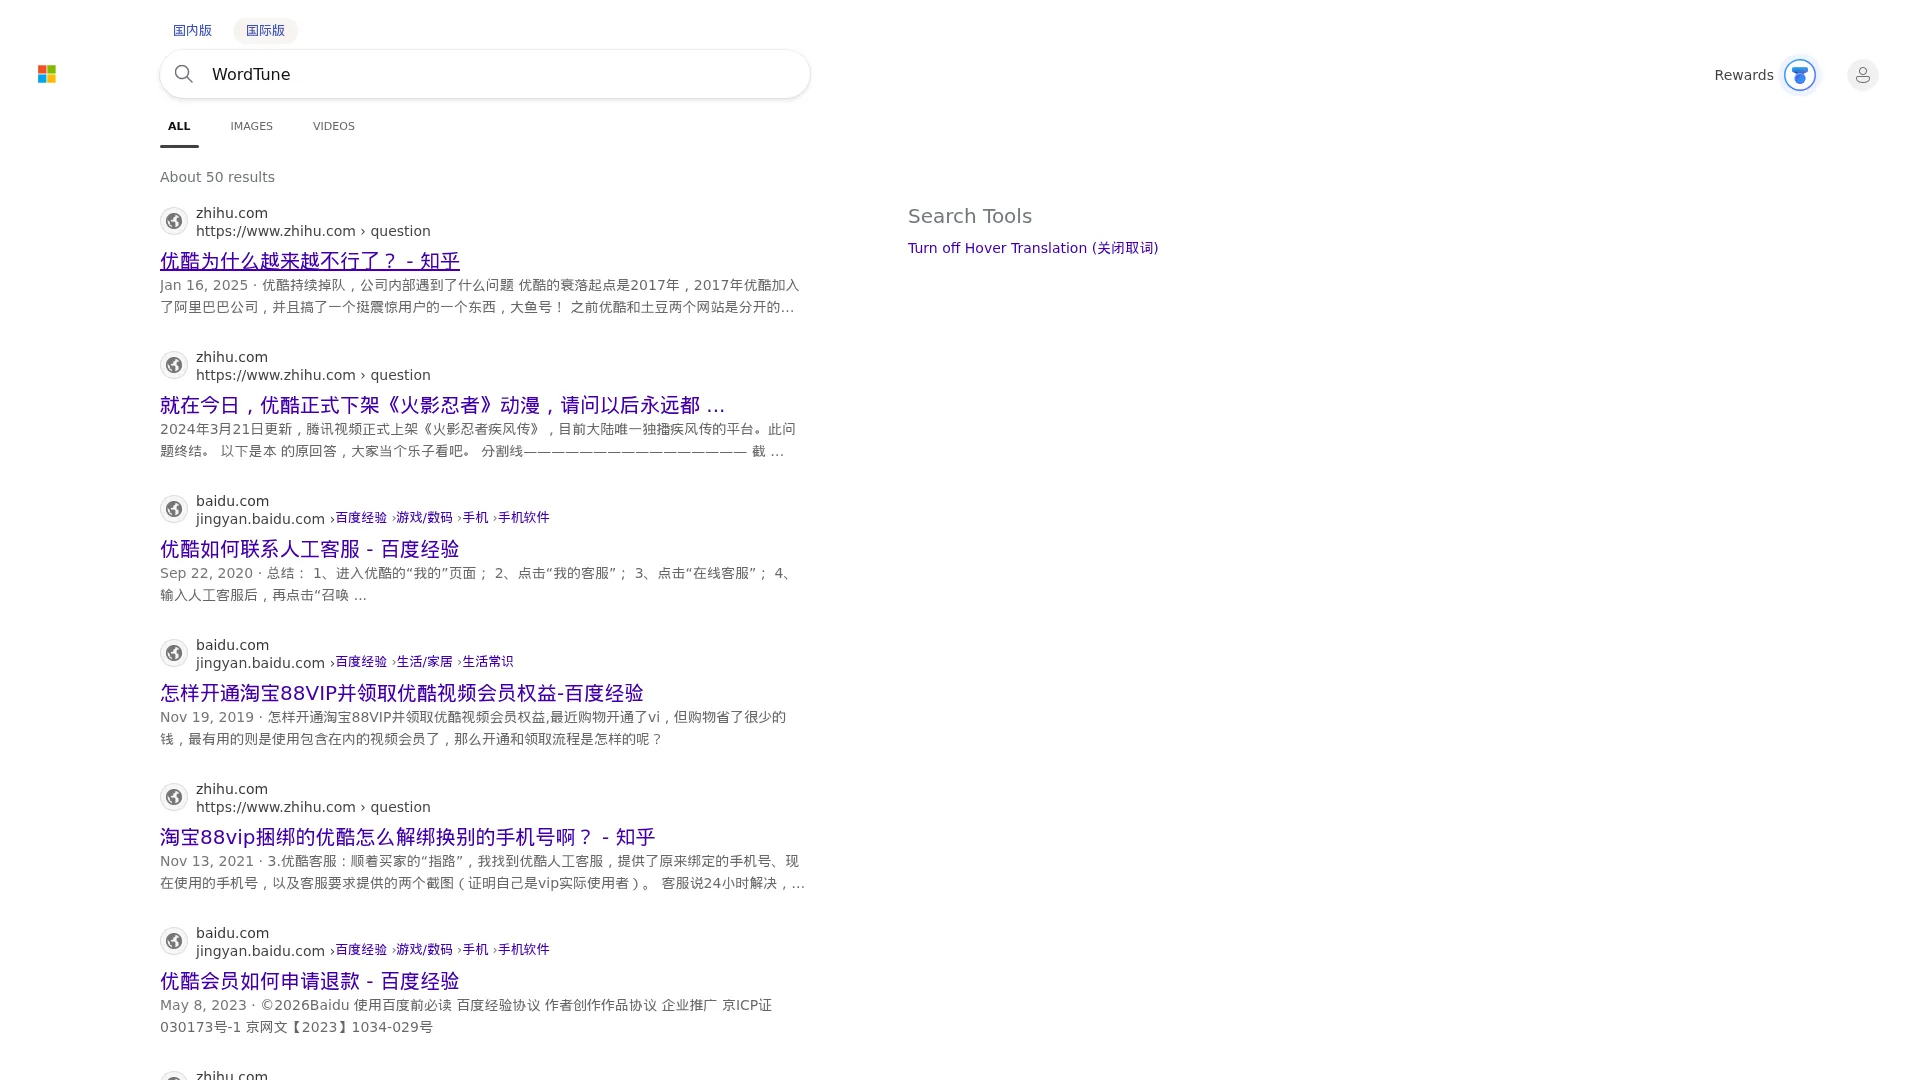Click zhihu.com URL above 淘宝88vip捆绑 result
Viewport: 1920px width, 1080px height.
tap(313, 807)
